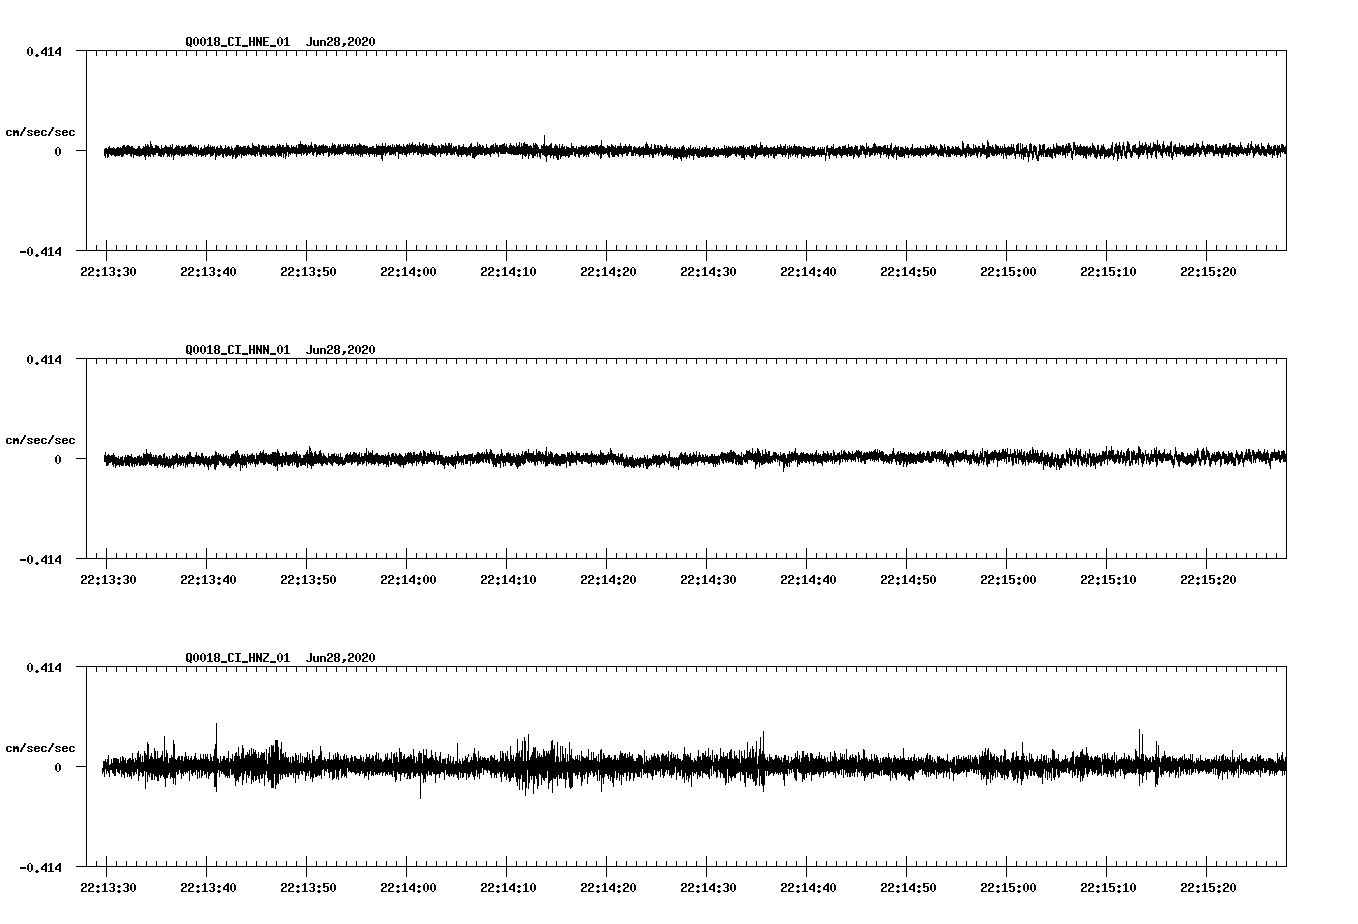Click the 0 axis label on HNN plot

(58, 459)
